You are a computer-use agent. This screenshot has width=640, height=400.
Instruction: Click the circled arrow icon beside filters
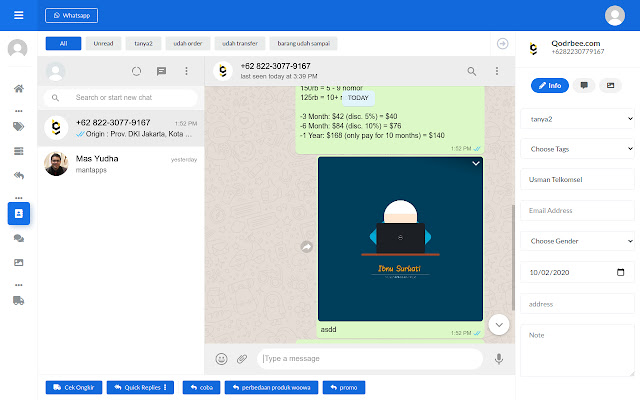coord(502,43)
